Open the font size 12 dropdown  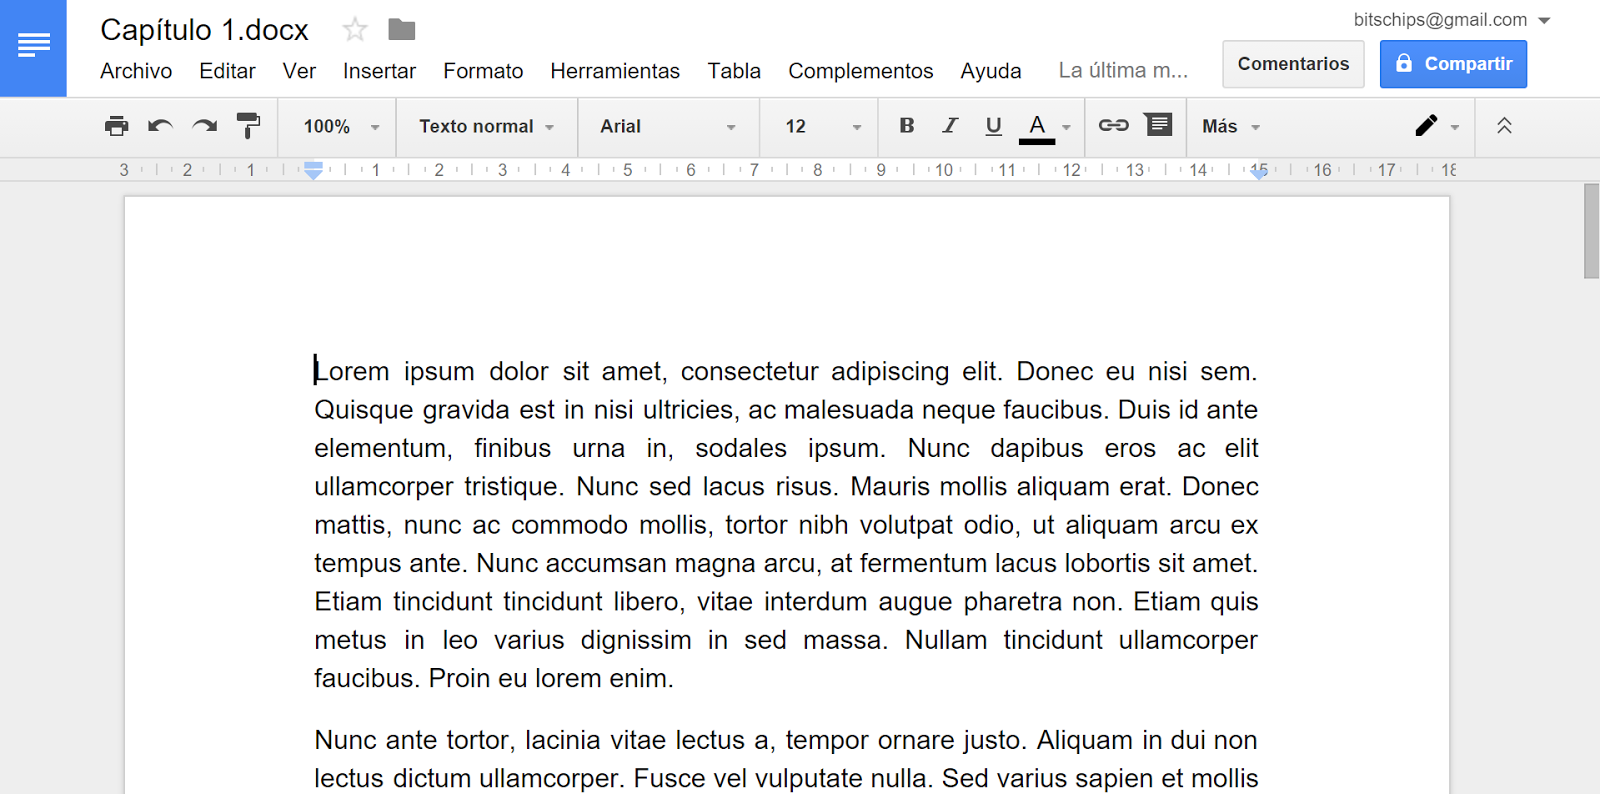(822, 127)
